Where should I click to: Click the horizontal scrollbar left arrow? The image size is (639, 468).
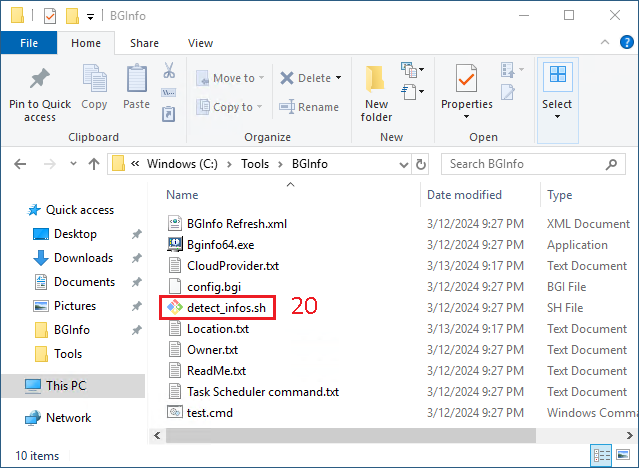(158, 435)
